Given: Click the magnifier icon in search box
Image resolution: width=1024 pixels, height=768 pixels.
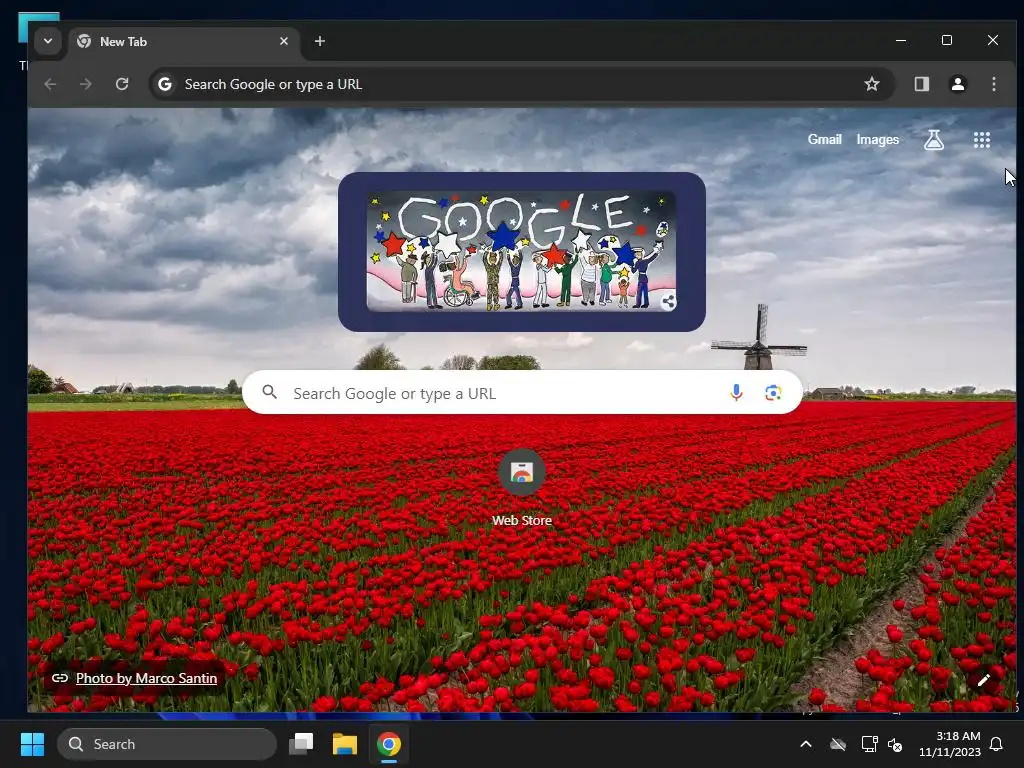Looking at the screenshot, I should click(270, 392).
